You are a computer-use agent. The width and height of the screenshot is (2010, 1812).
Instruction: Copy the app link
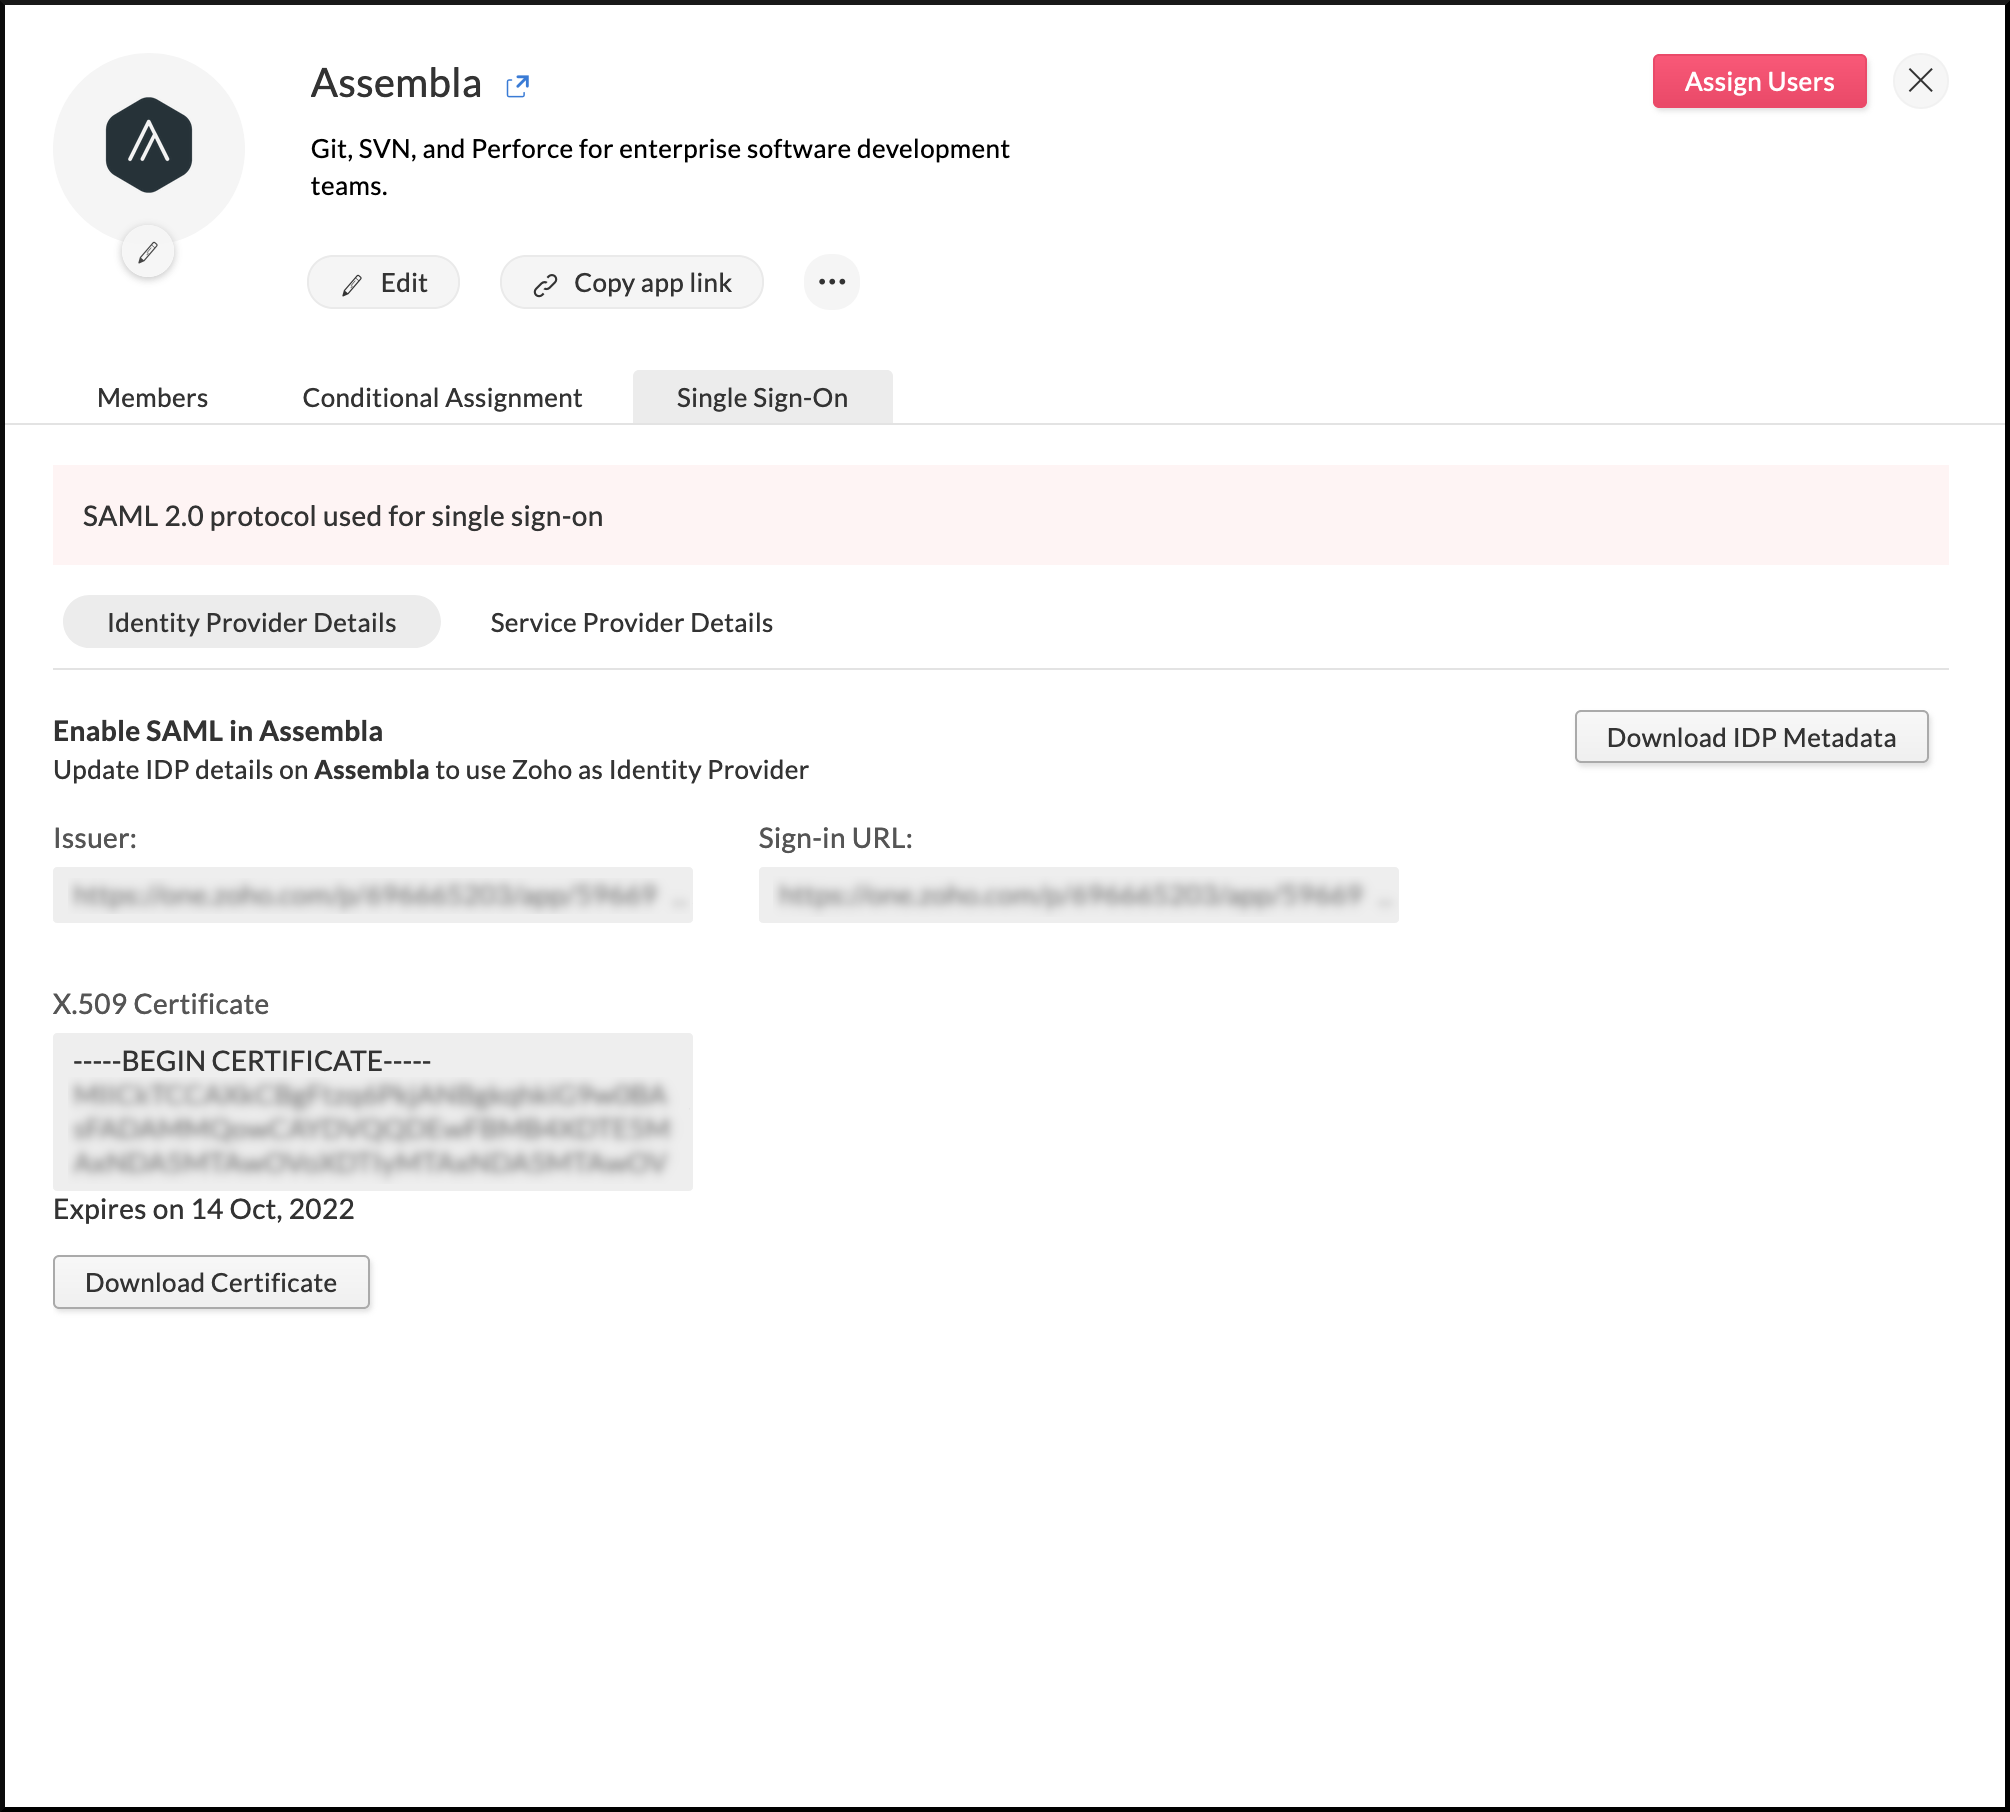[x=631, y=283]
